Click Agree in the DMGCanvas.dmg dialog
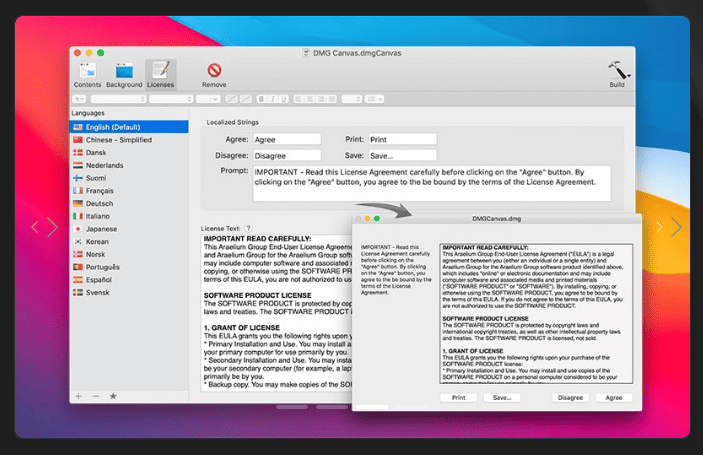The image size is (703, 455). click(x=613, y=398)
